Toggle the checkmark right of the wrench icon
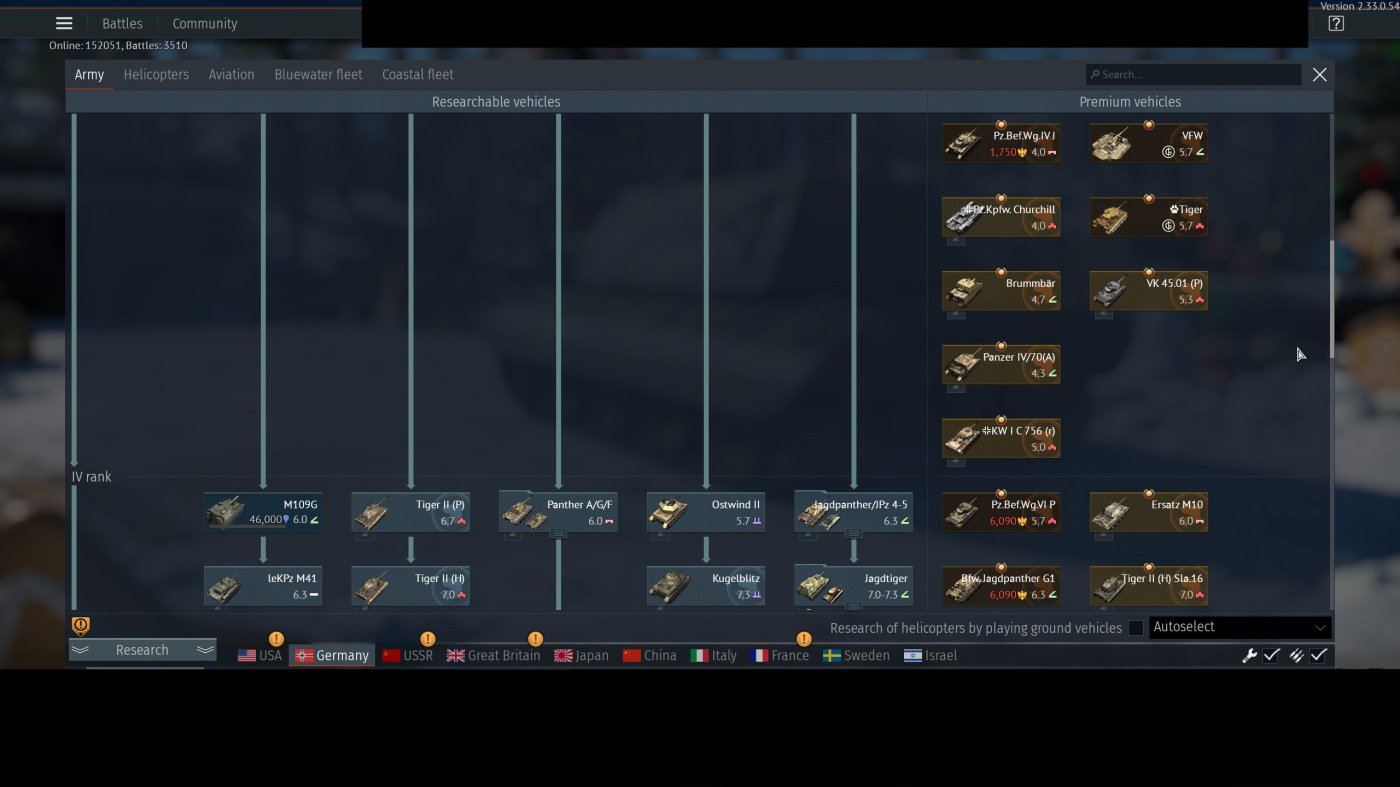The height and width of the screenshot is (787, 1400). [1272, 656]
